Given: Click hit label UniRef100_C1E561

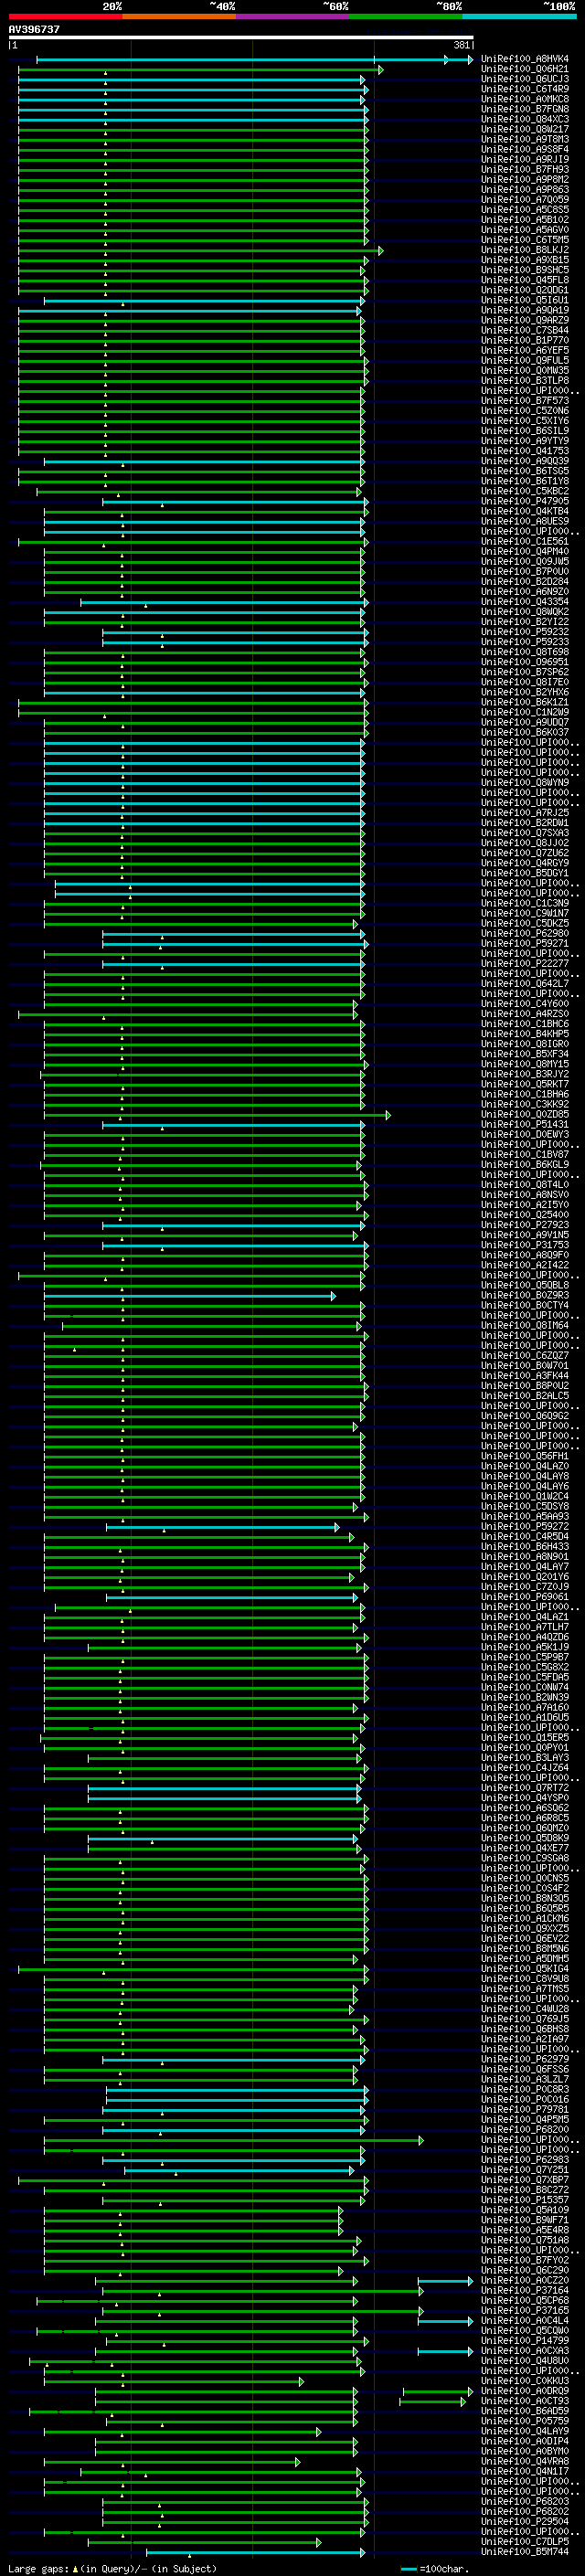Looking at the screenshot, I should click(525, 541).
